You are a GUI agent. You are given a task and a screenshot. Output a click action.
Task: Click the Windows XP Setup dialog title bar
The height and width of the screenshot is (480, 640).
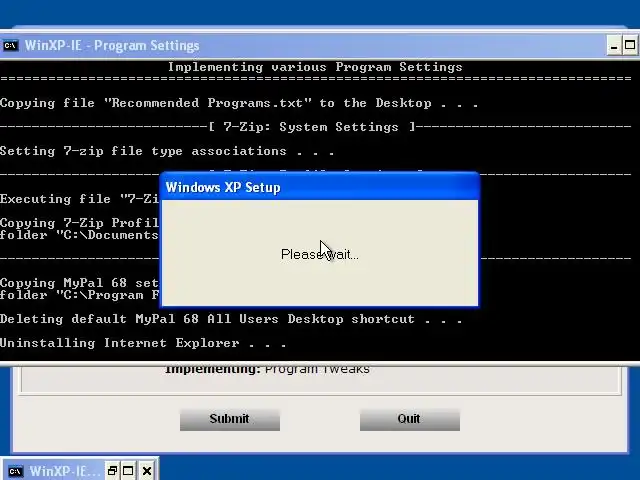[320, 187]
